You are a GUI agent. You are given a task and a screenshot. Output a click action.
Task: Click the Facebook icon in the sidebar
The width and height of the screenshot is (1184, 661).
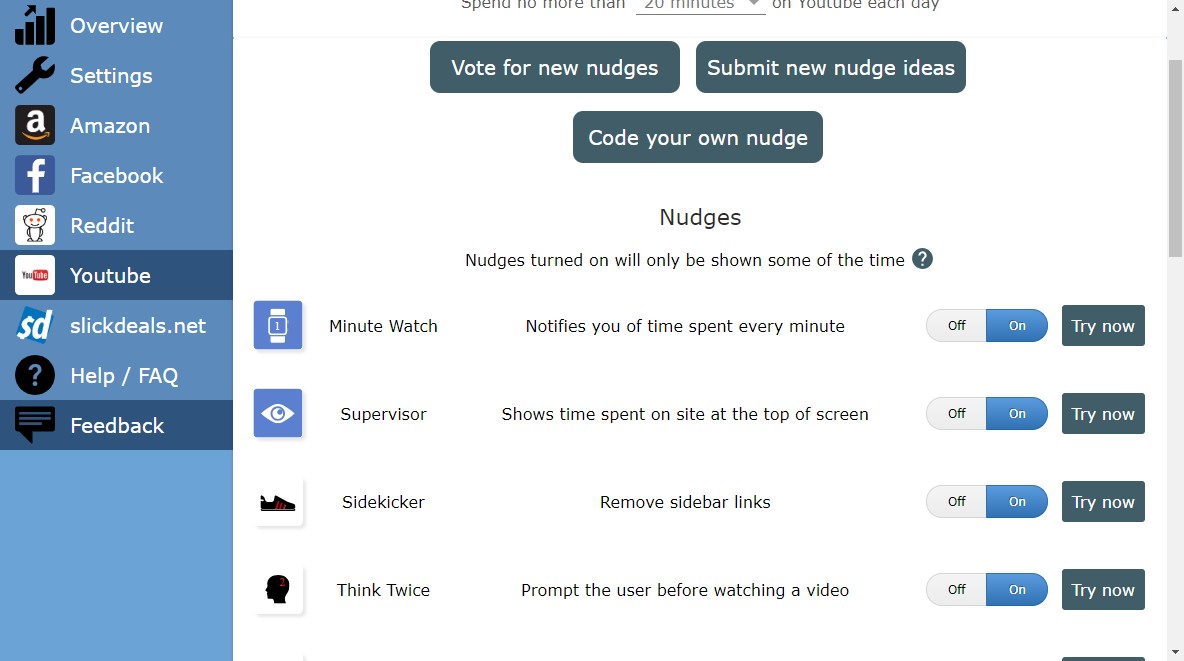tap(34, 175)
